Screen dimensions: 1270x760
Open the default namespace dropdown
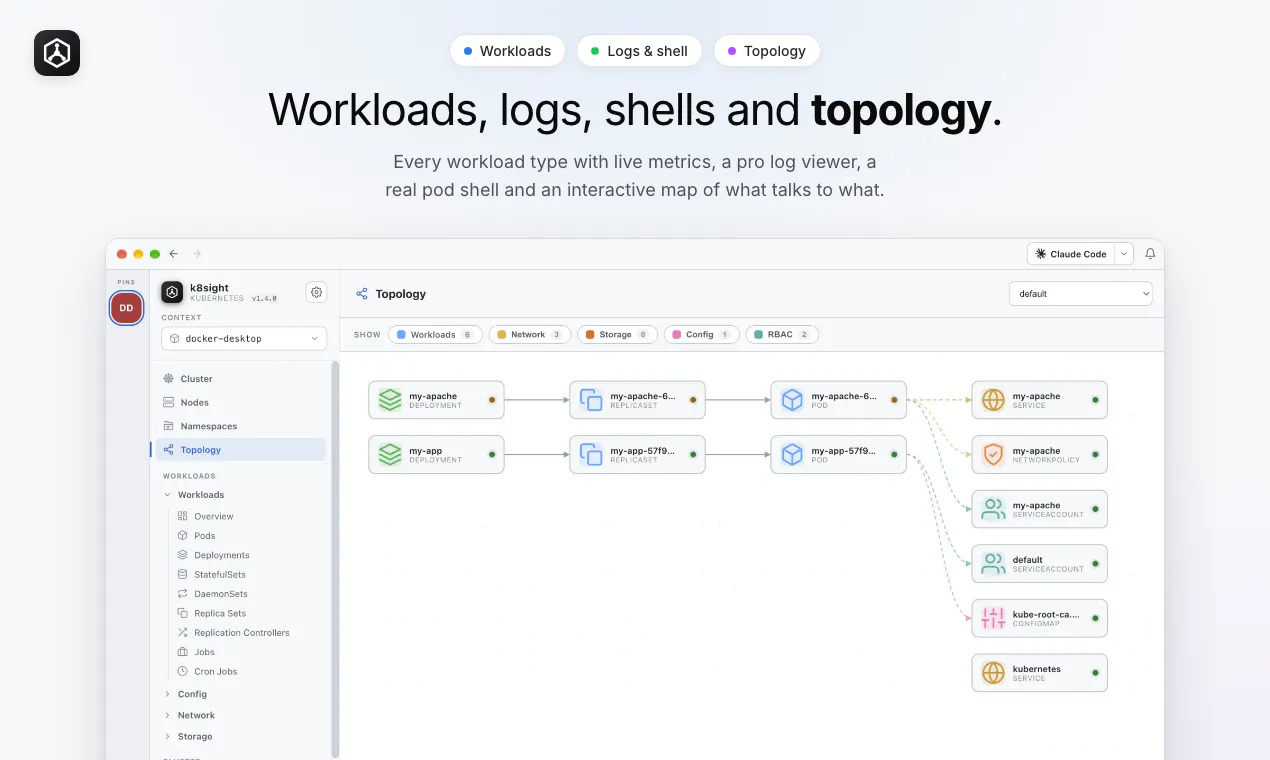point(1080,294)
